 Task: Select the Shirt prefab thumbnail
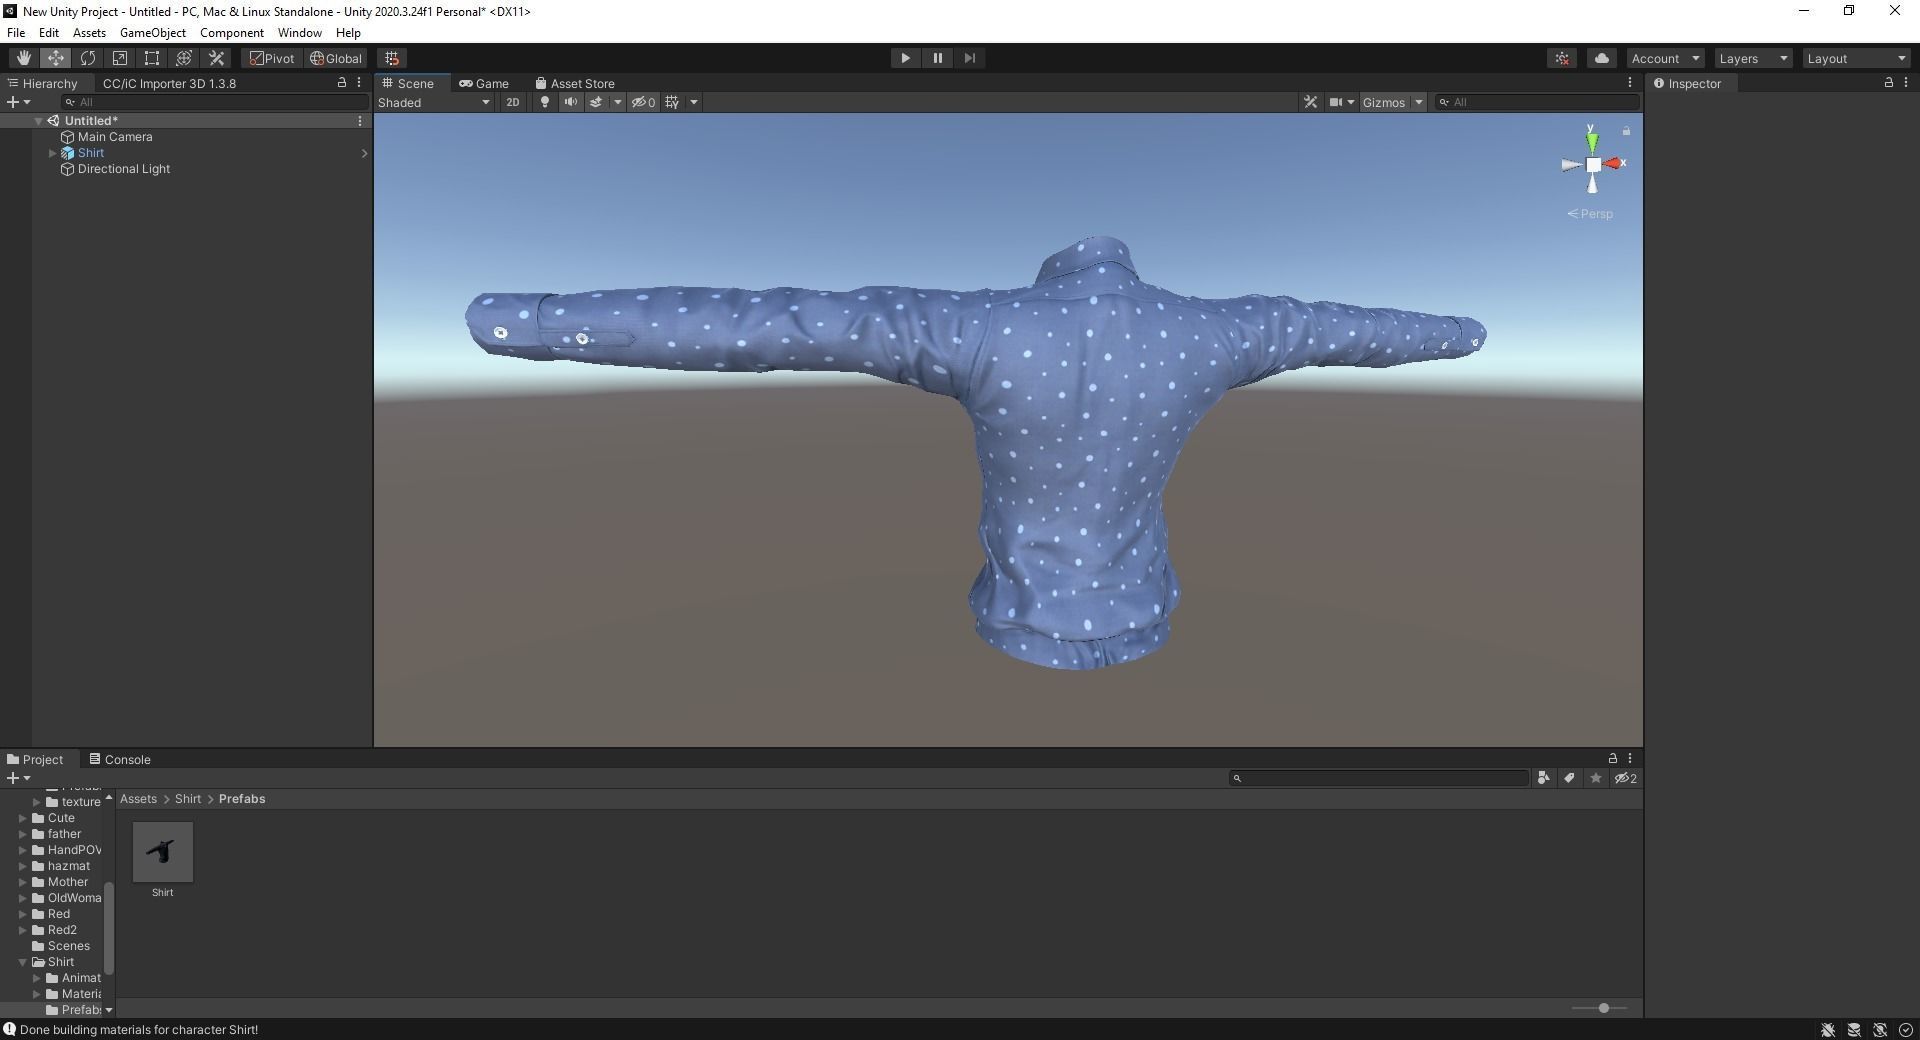163,852
